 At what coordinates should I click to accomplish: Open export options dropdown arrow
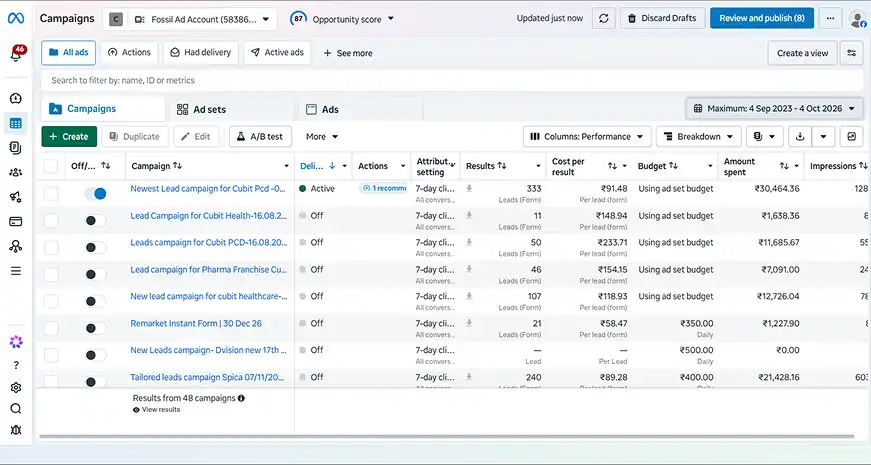(x=823, y=137)
